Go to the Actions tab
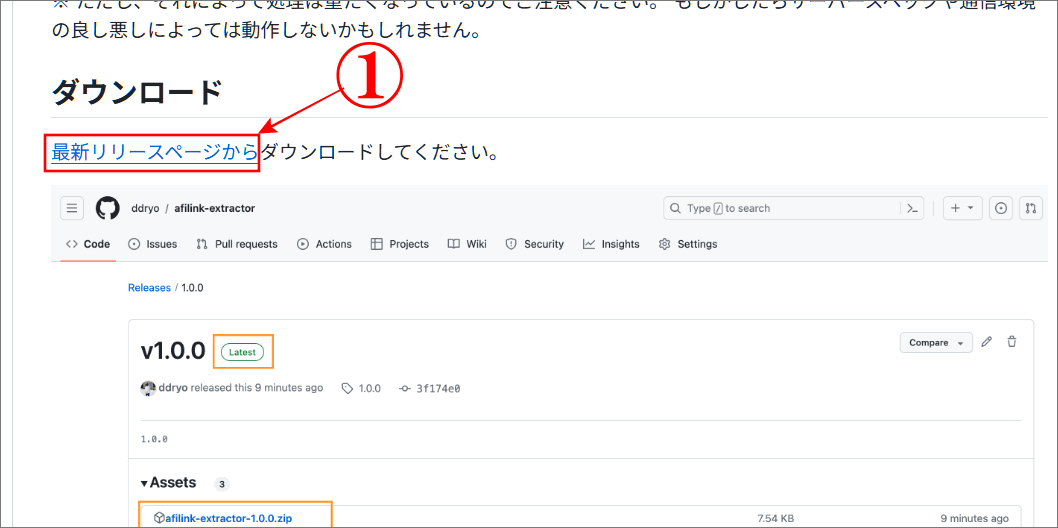 (325, 244)
